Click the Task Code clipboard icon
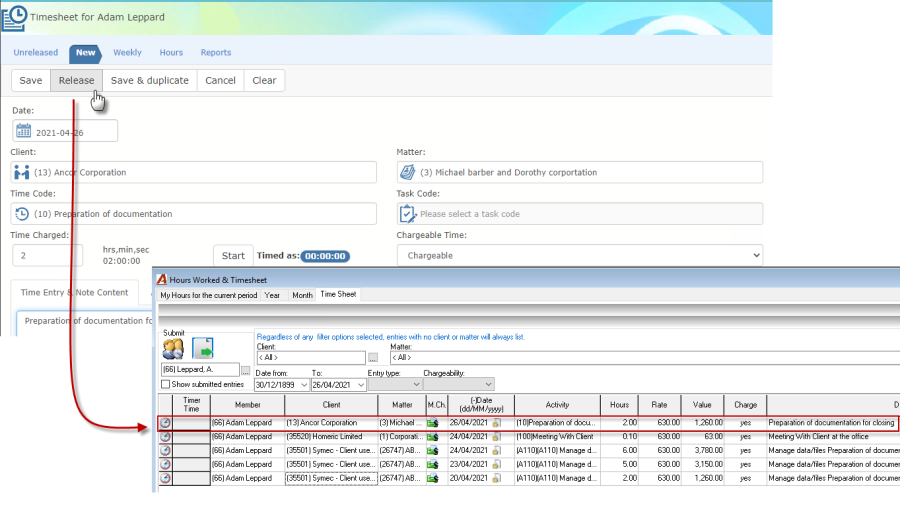 (408, 214)
